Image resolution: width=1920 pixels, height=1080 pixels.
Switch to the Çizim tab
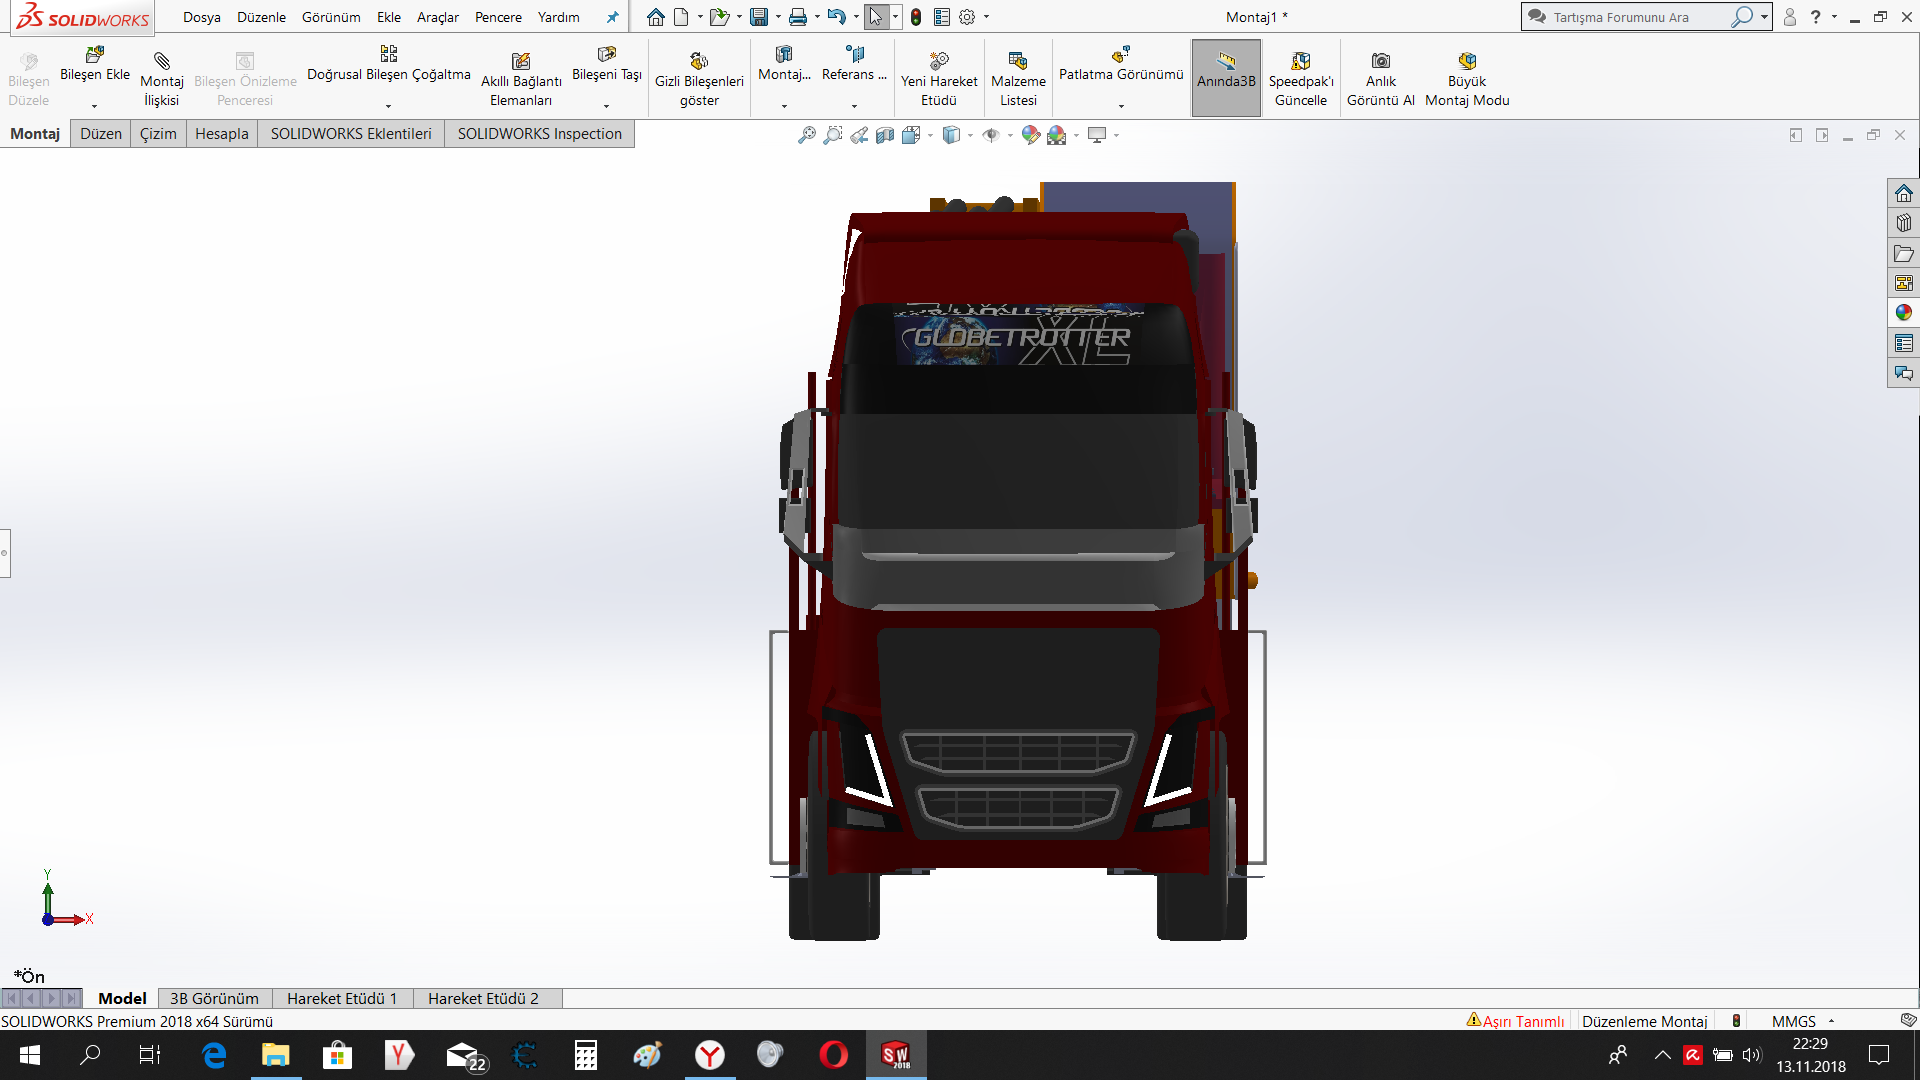[x=158, y=134]
